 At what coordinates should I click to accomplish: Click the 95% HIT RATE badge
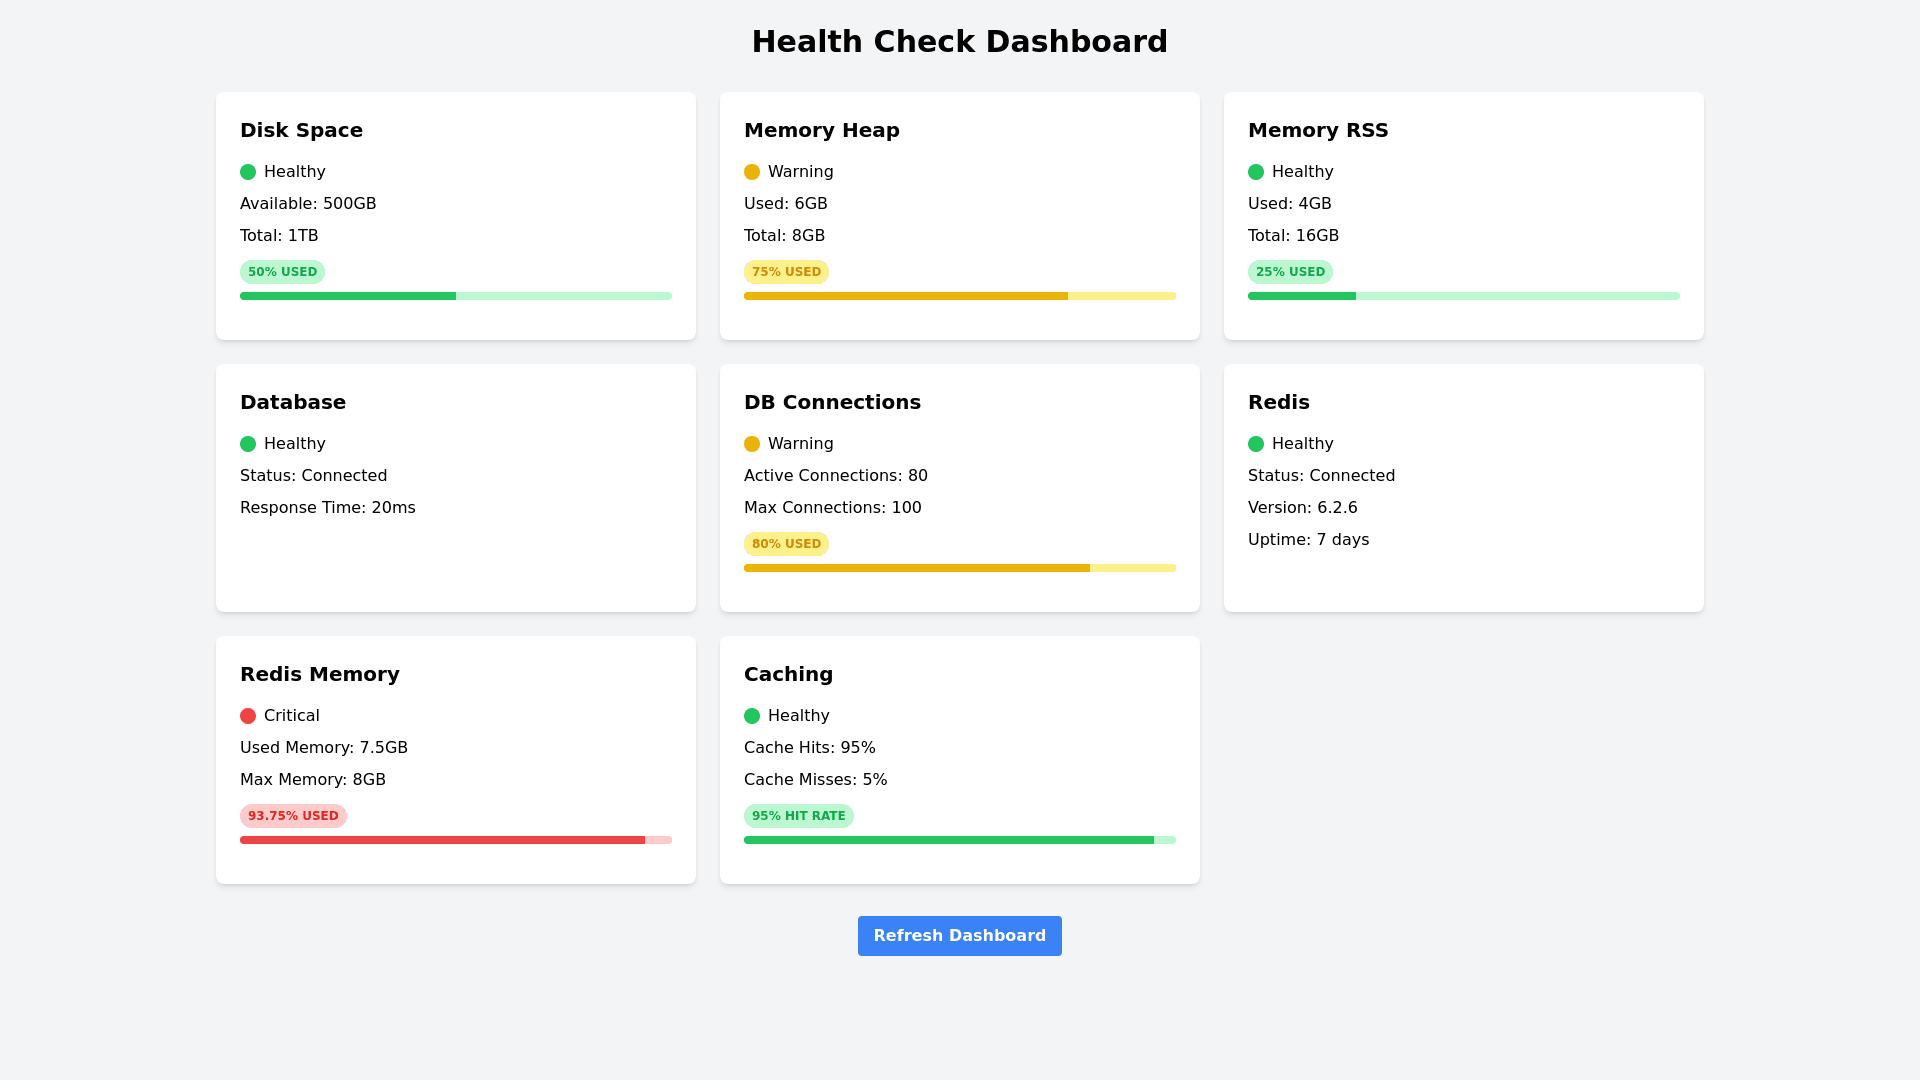coord(798,816)
